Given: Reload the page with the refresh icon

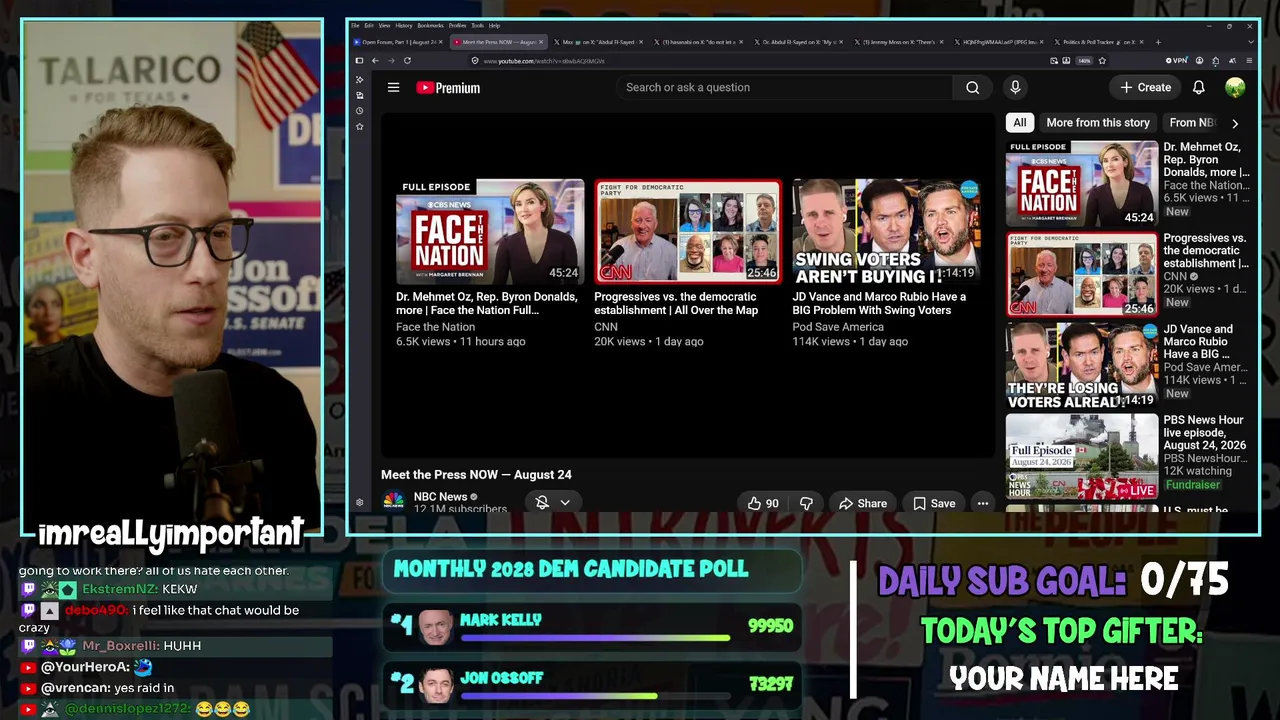Looking at the screenshot, I should click(407, 61).
